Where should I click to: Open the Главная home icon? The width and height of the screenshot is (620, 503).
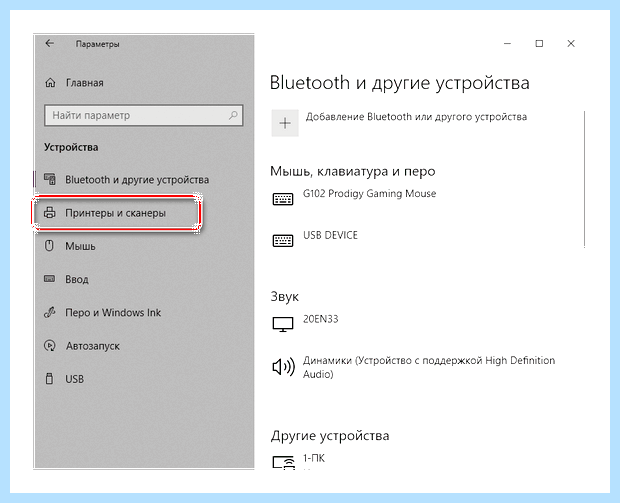click(x=50, y=83)
